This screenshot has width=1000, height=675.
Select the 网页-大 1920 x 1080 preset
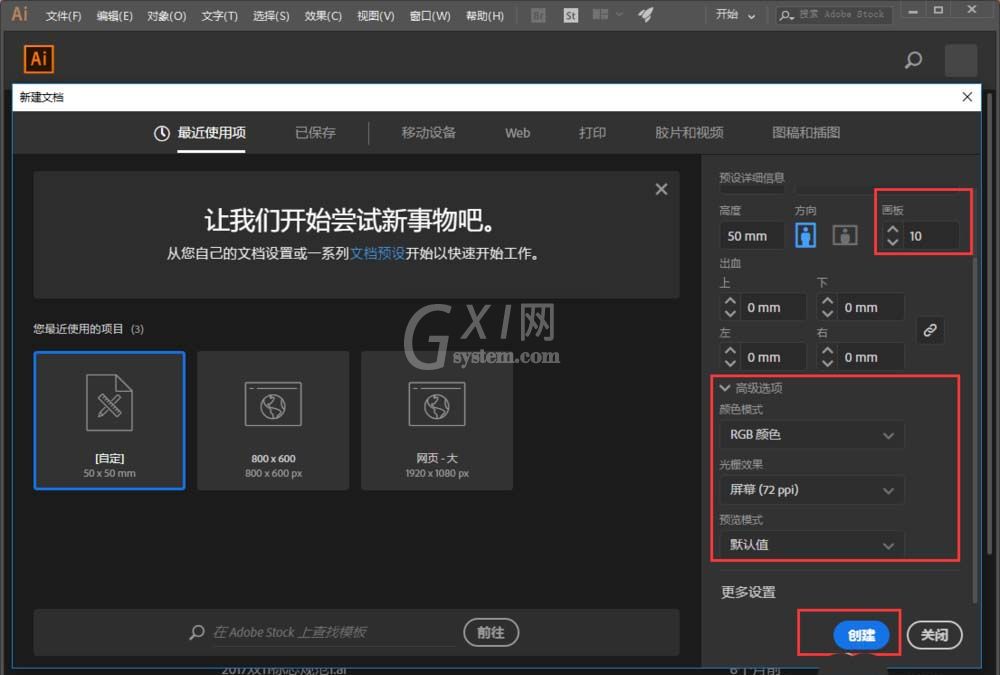click(437, 420)
